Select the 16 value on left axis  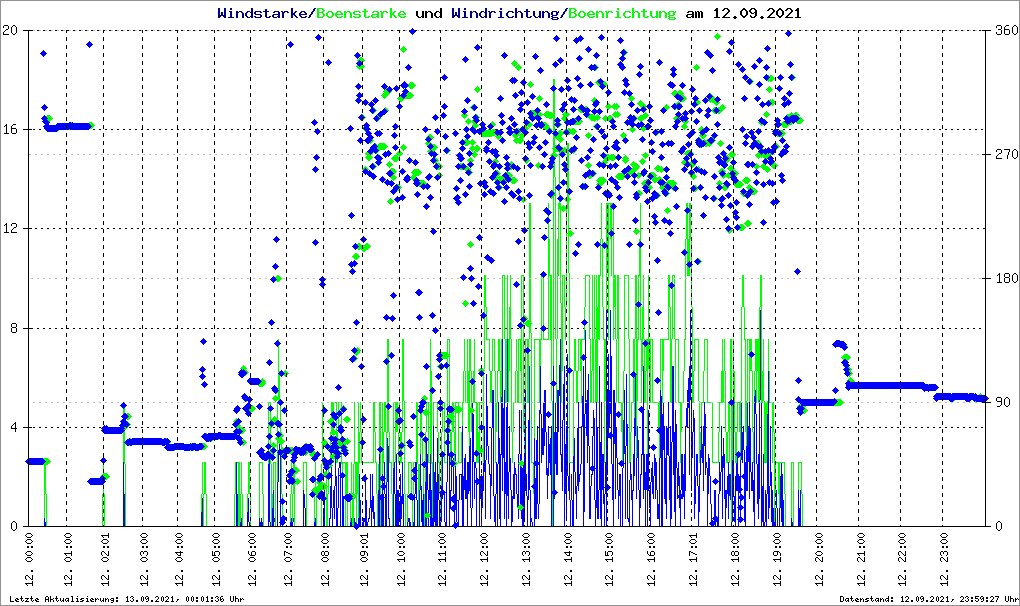pyautogui.click(x=11, y=129)
